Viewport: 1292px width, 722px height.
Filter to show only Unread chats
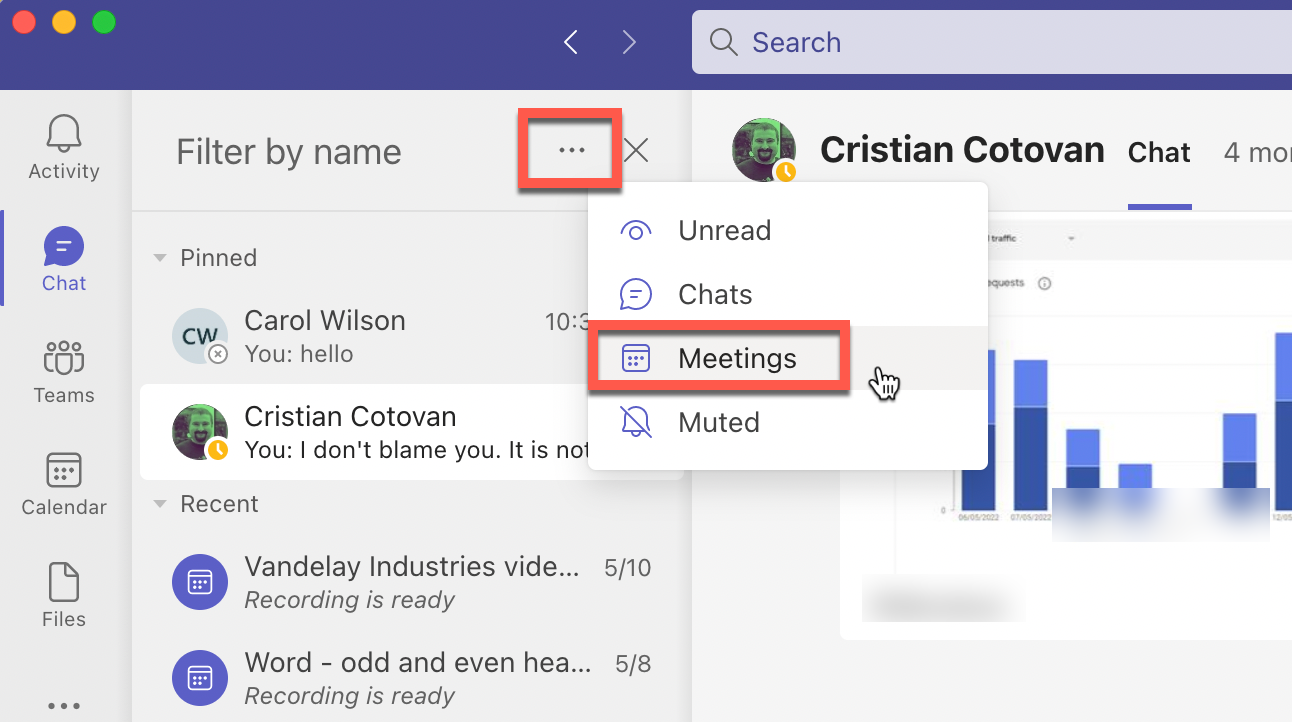[724, 230]
